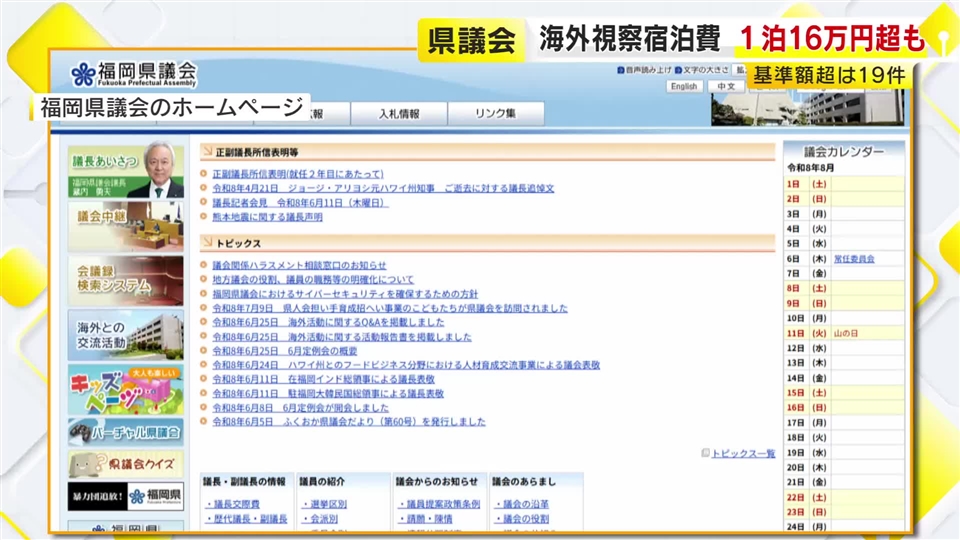
Task: Open 海外活動に関する活動報告書を掲載しました link
Action: pos(342,337)
